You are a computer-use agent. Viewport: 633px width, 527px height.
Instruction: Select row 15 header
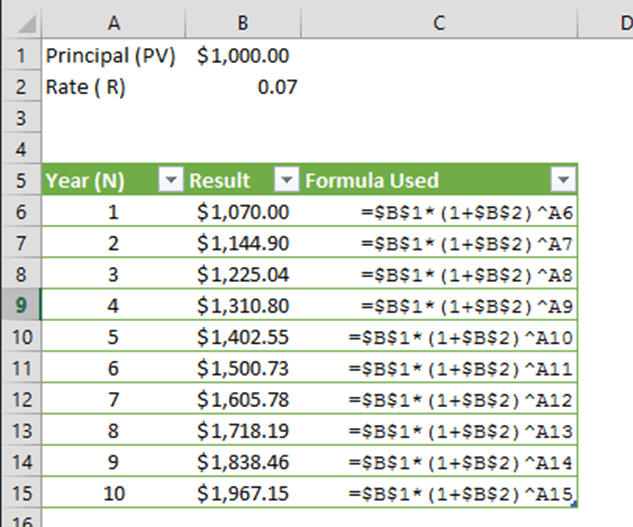[21, 493]
